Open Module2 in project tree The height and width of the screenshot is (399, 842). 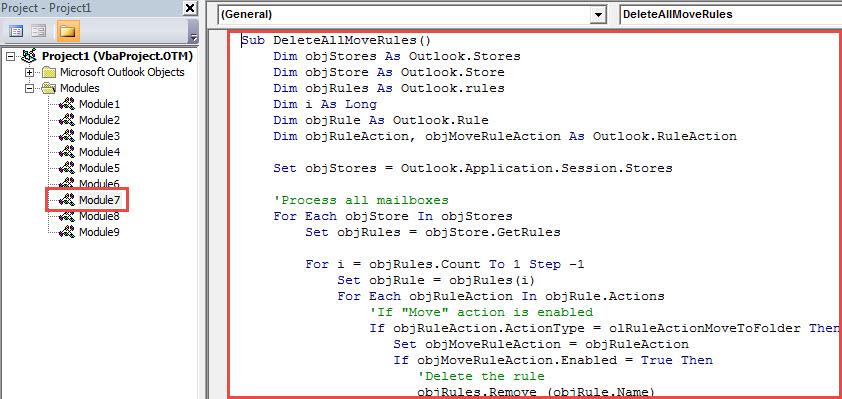[x=99, y=120]
